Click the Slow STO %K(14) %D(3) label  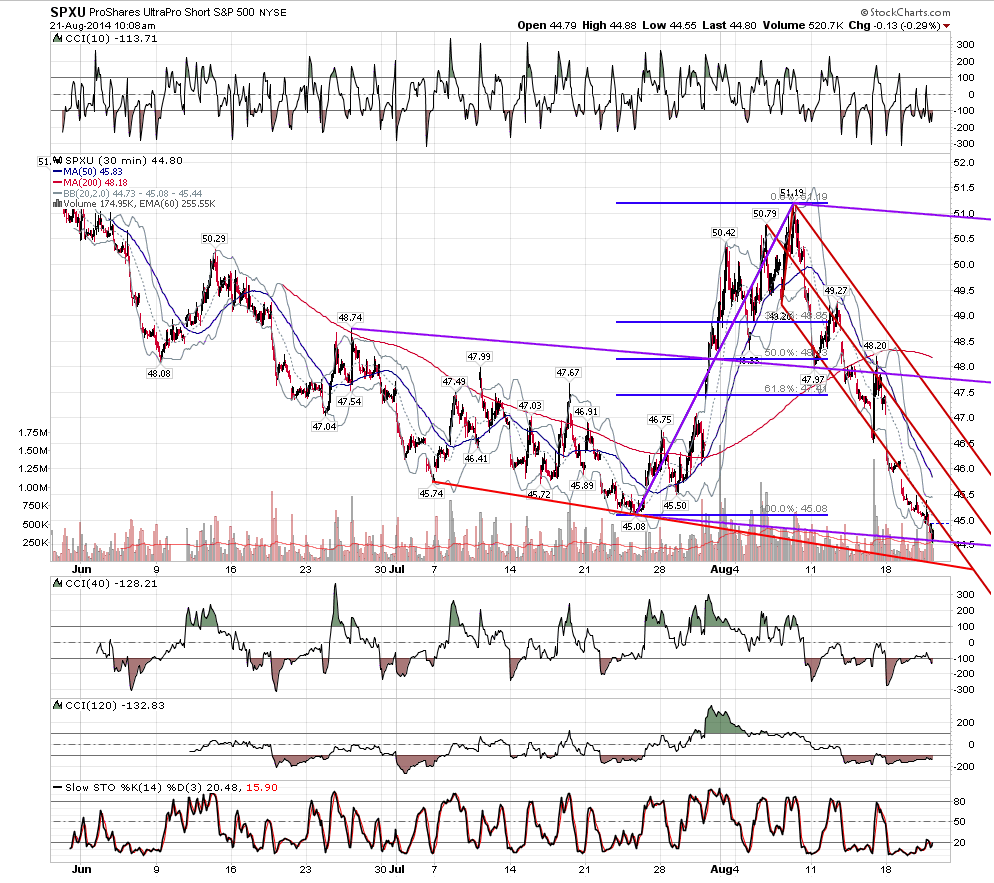[172, 788]
